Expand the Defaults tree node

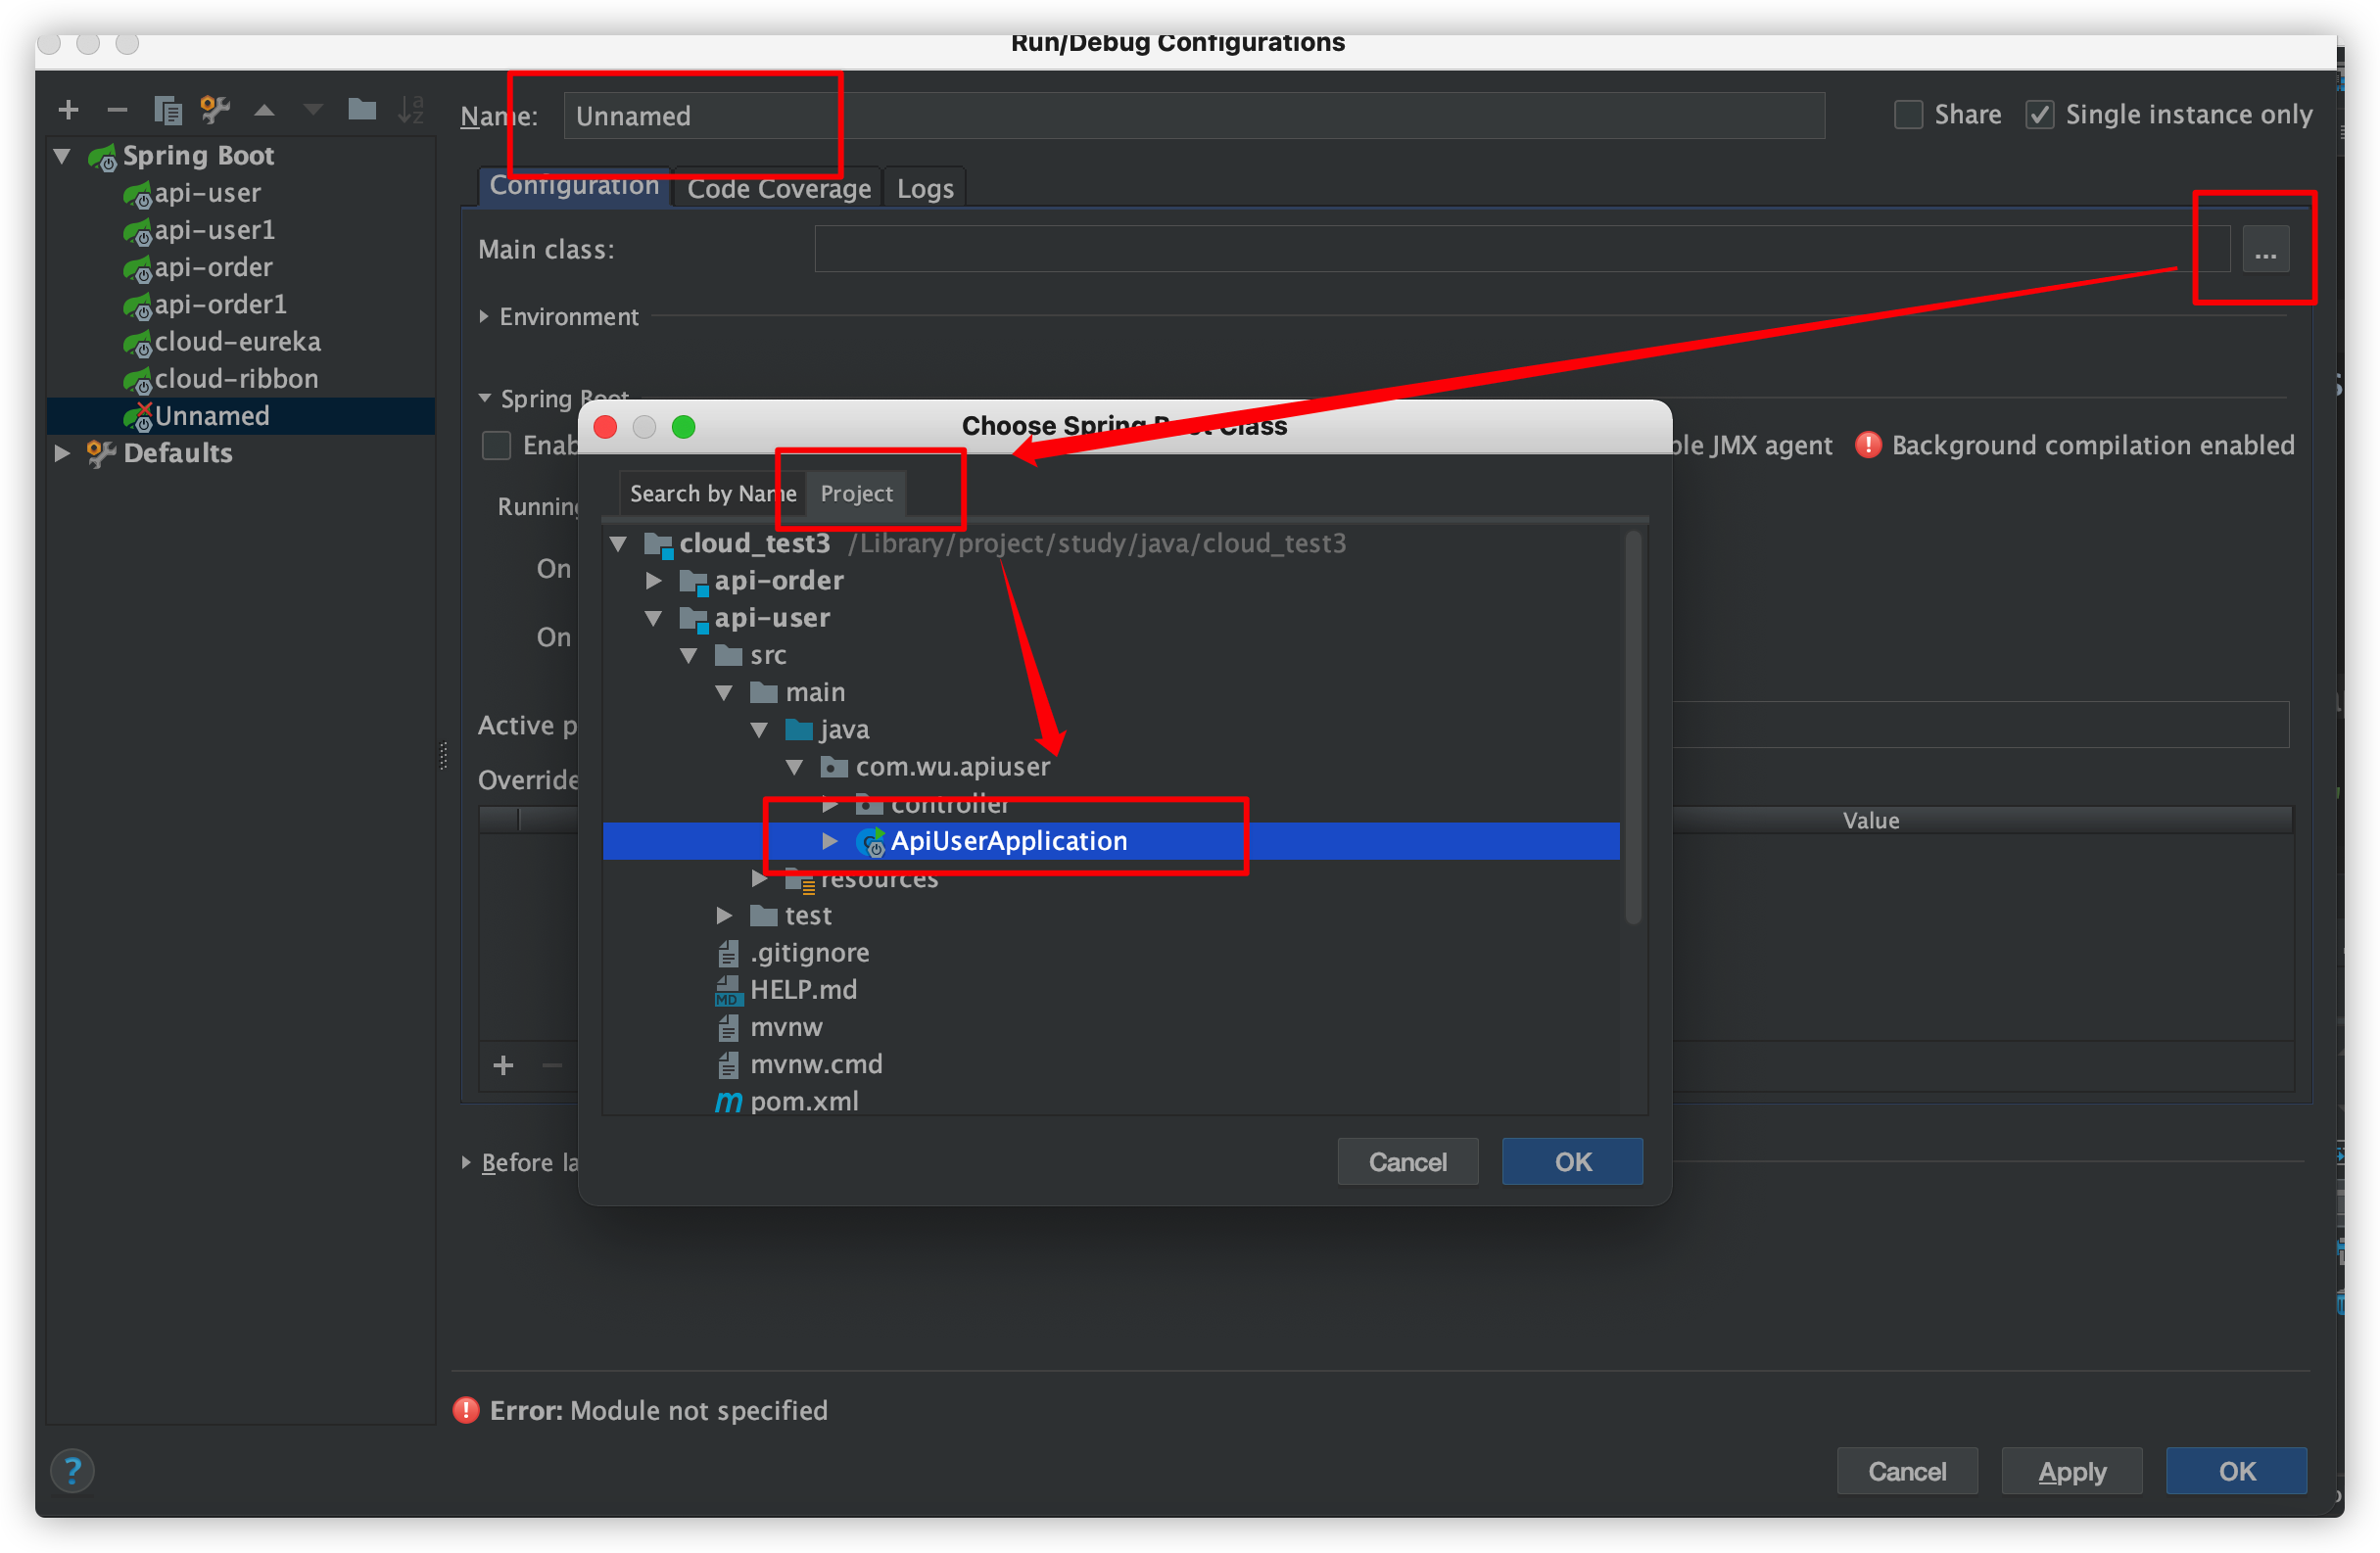point(62,453)
